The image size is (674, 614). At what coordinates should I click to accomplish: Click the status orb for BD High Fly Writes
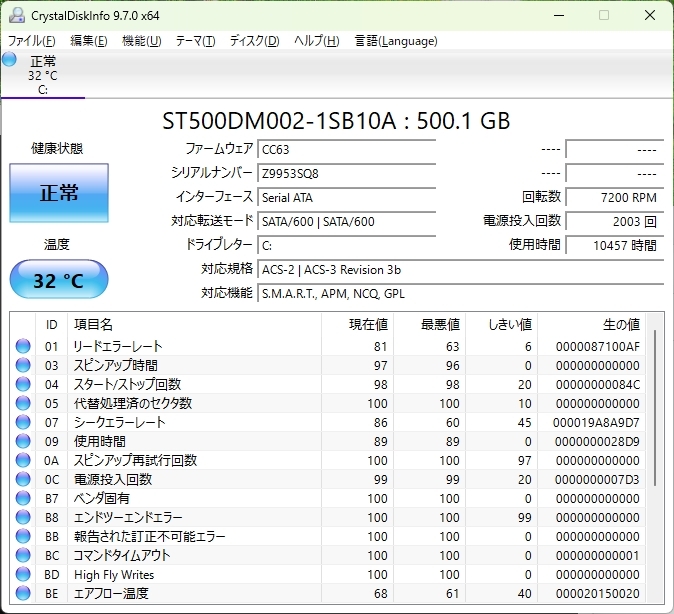click(23, 574)
